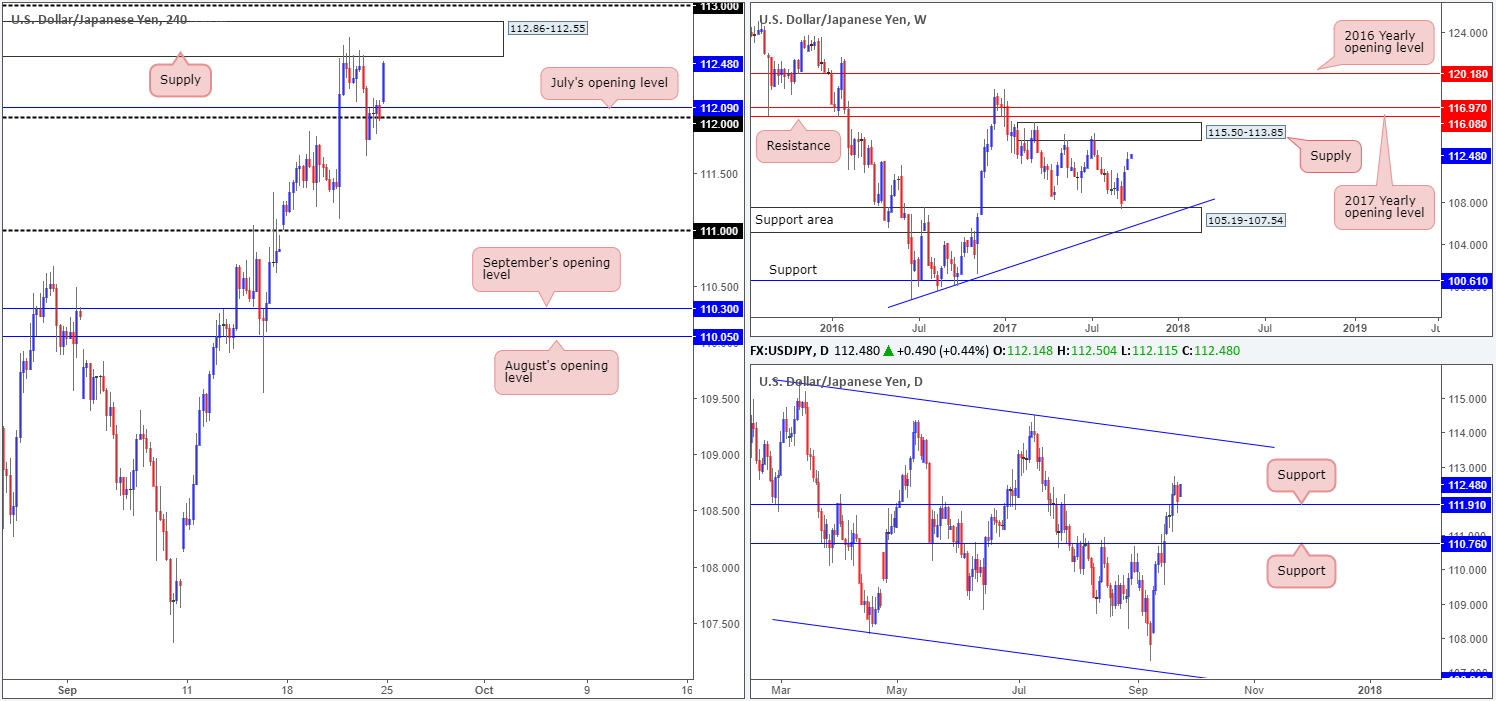Select the 112.86-112.55 supply zone label

[548, 28]
